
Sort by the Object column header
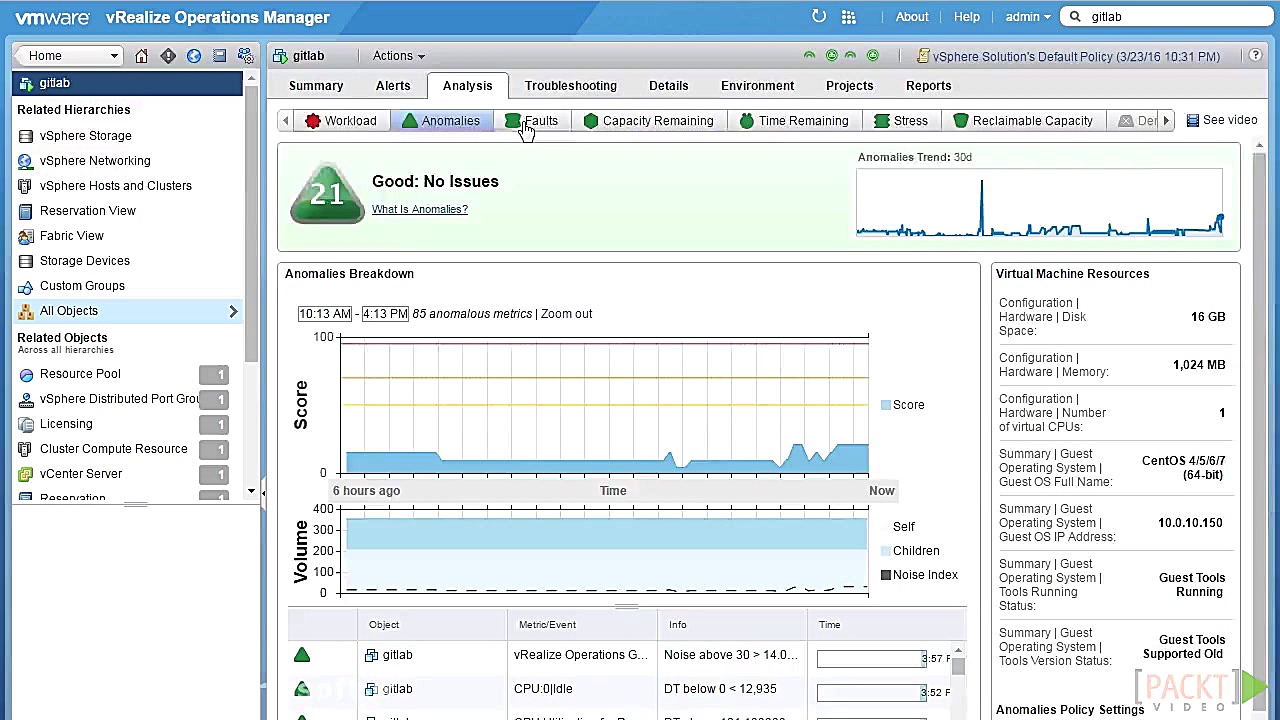432,625
